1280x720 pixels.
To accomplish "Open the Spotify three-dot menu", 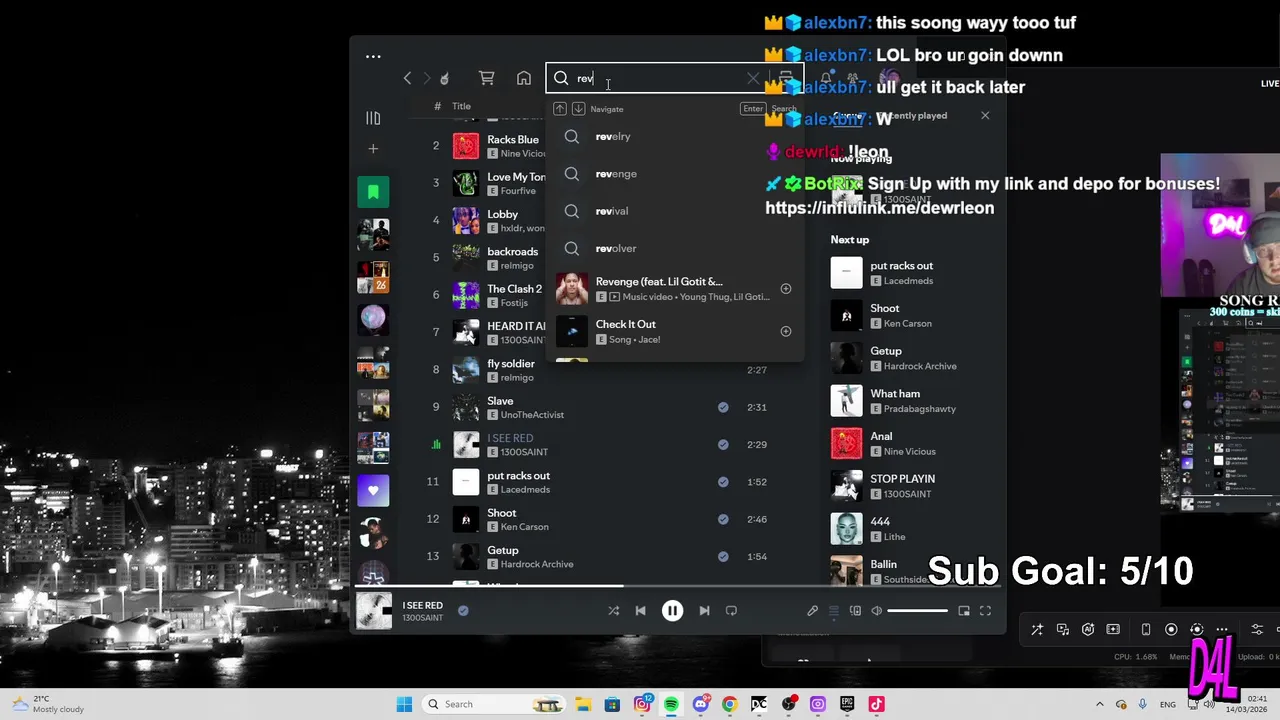I will click(x=373, y=57).
